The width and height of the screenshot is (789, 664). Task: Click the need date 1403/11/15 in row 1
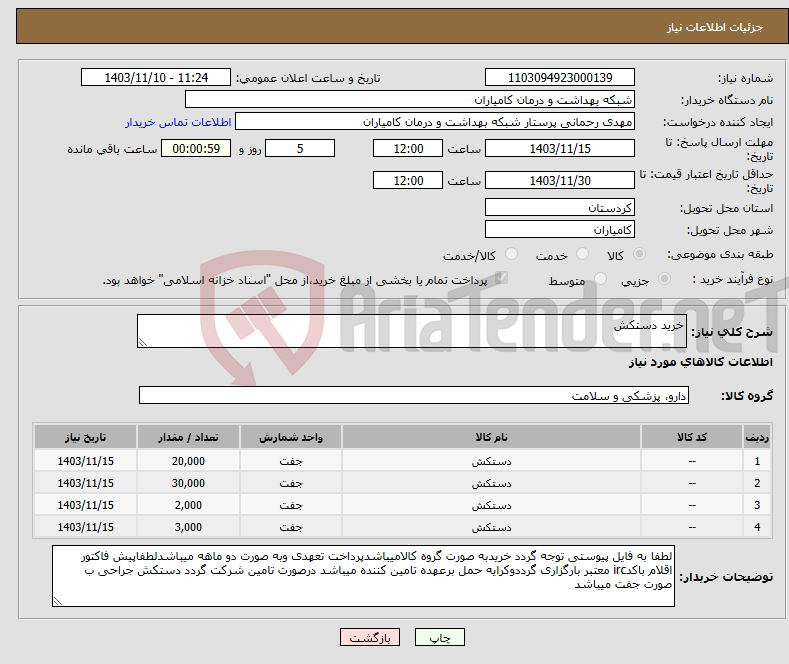click(x=86, y=461)
